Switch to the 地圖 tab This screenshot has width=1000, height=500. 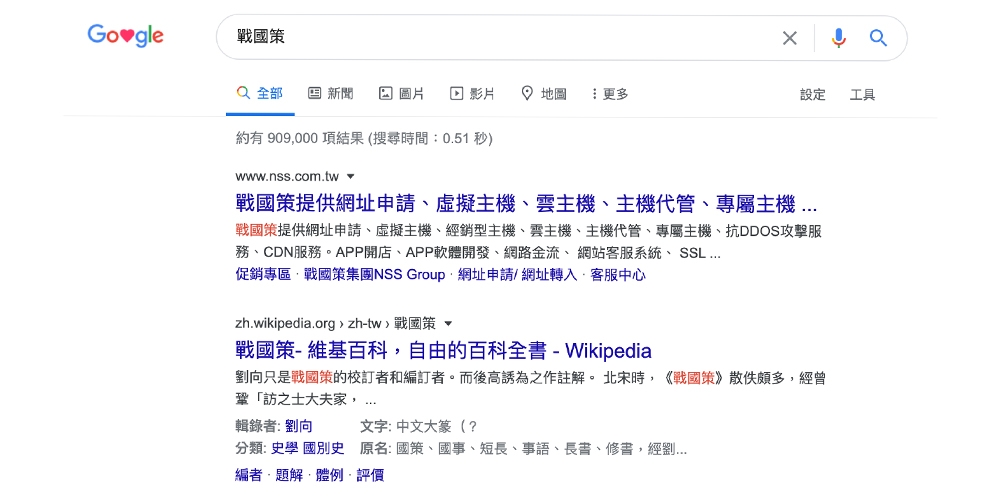coord(543,94)
